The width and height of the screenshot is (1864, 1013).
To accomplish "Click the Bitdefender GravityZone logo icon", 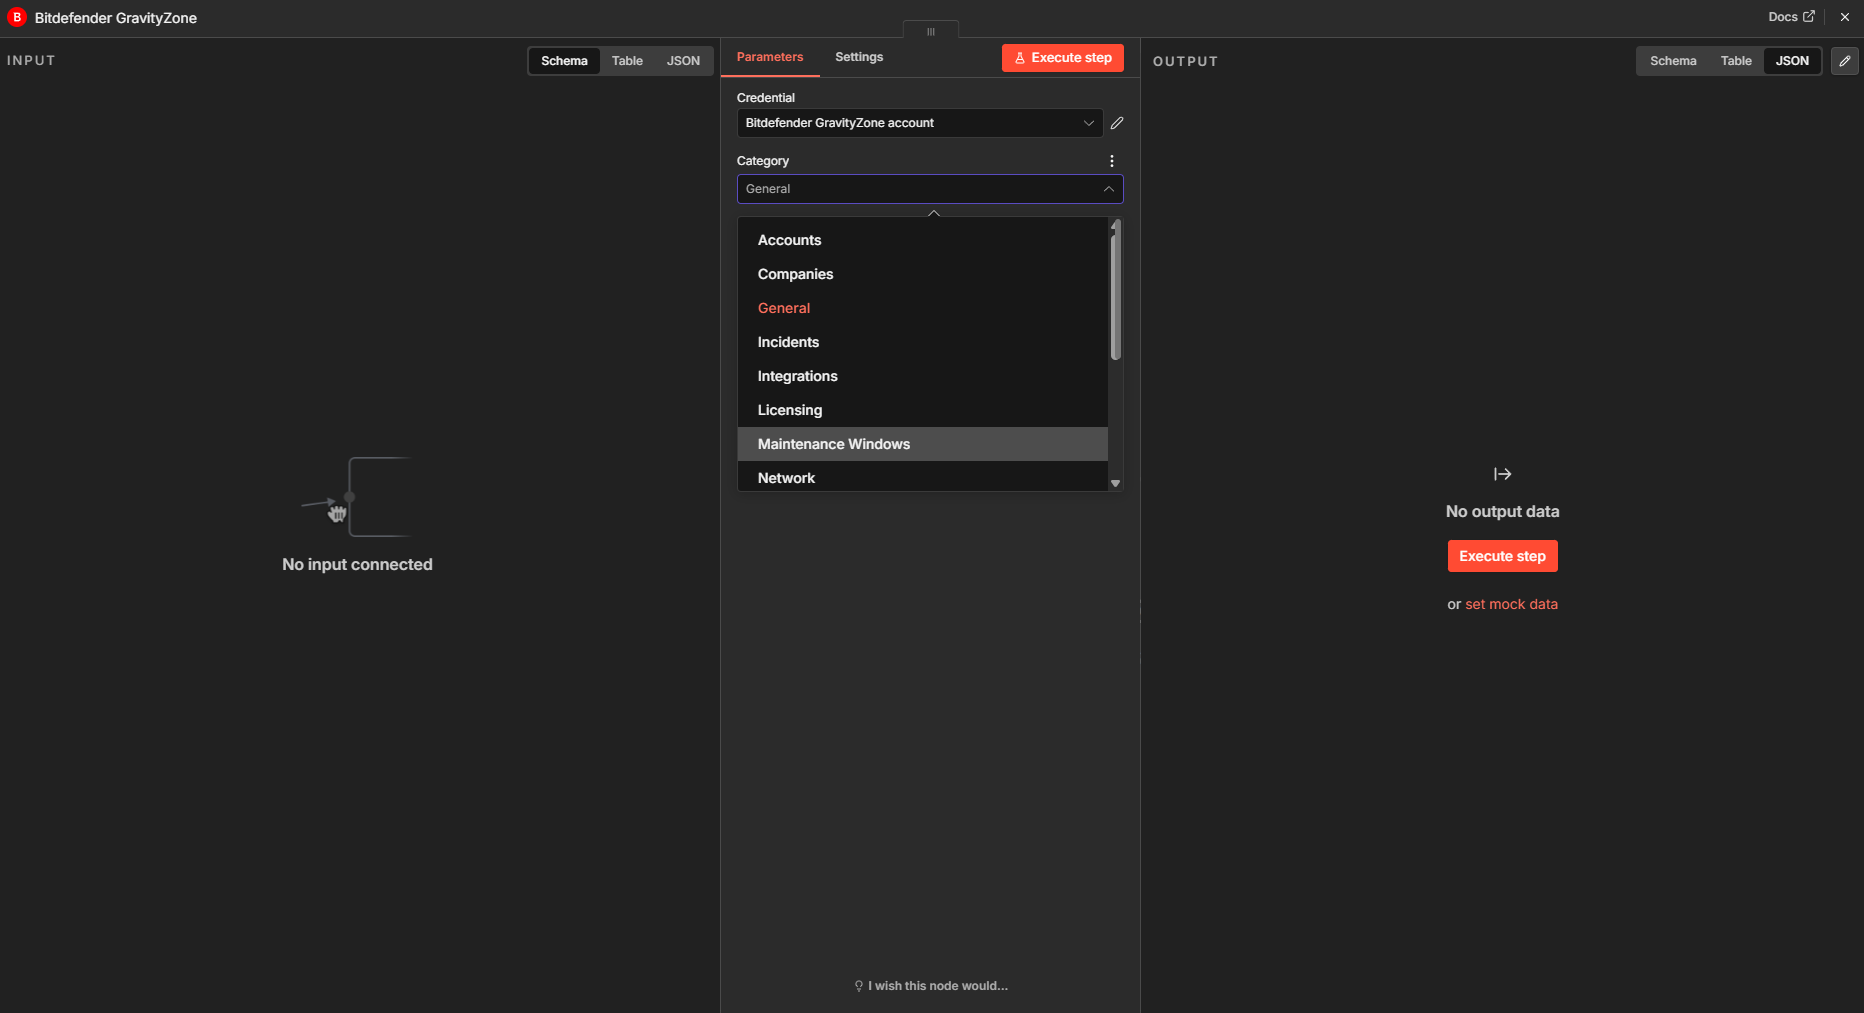I will (x=17, y=17).
